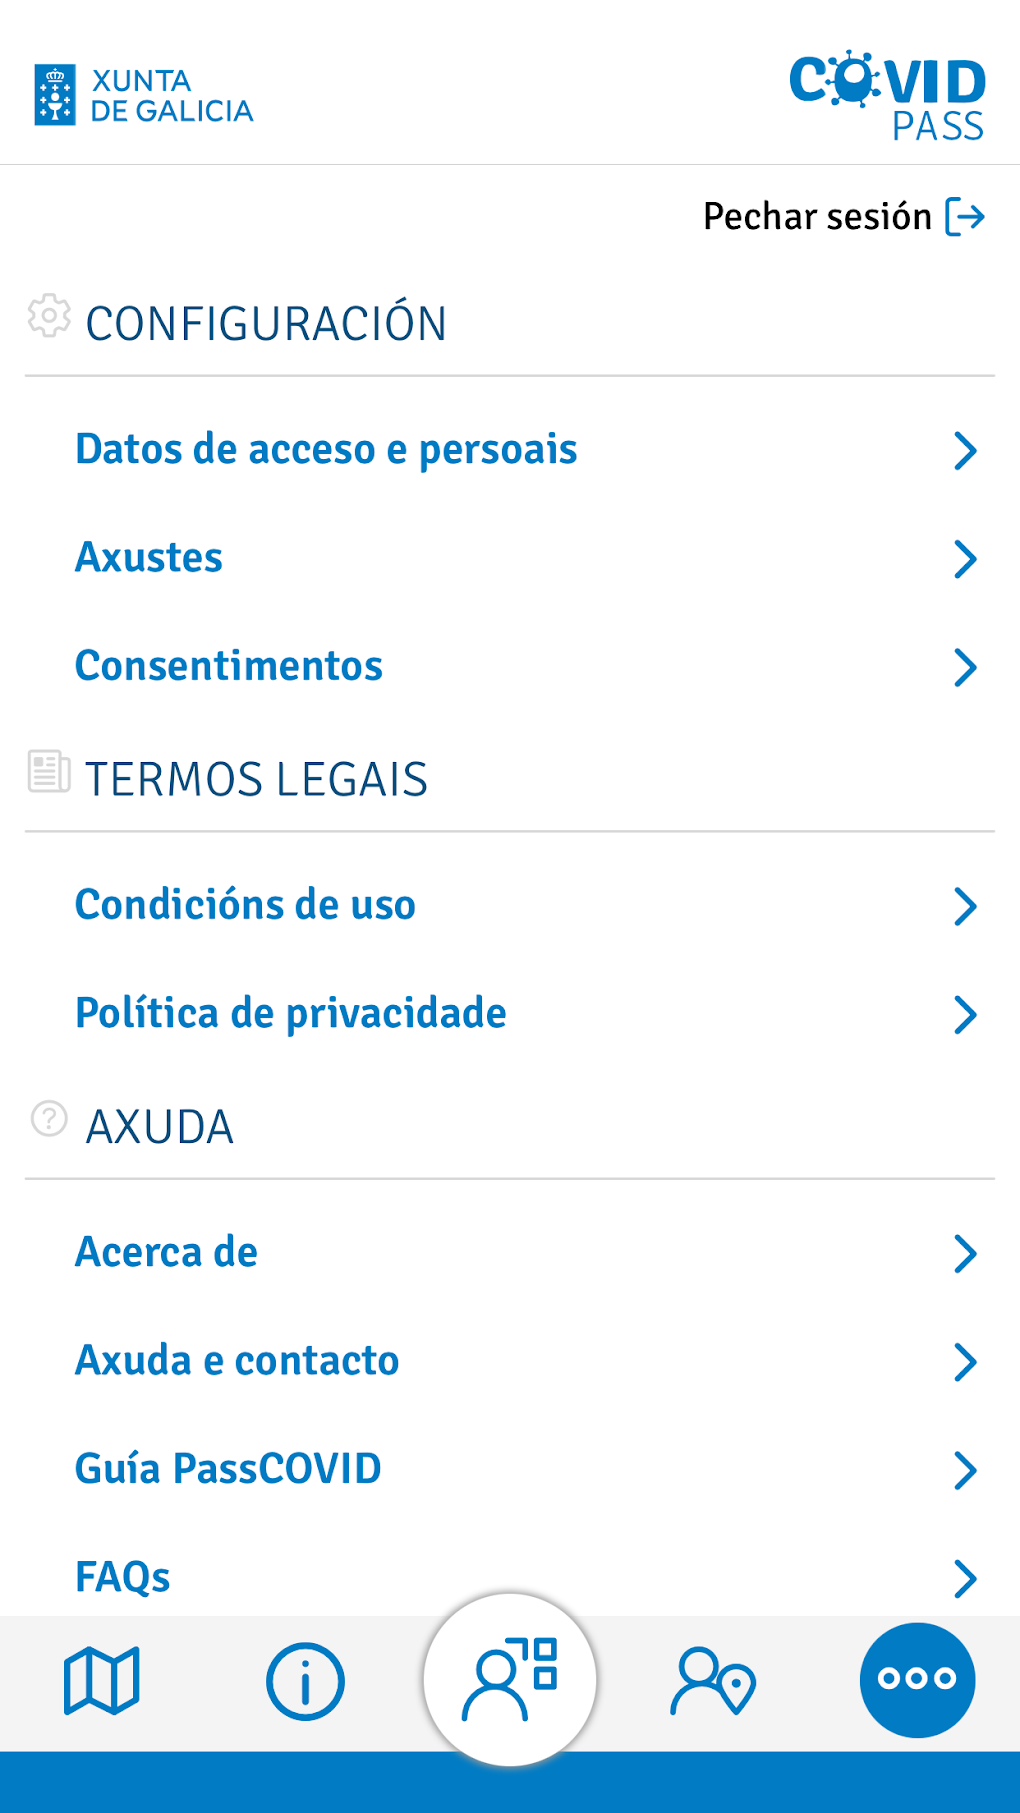Expand chevron beside Política de privacidade
1020x1813 pixels.
click(965, 1014)
